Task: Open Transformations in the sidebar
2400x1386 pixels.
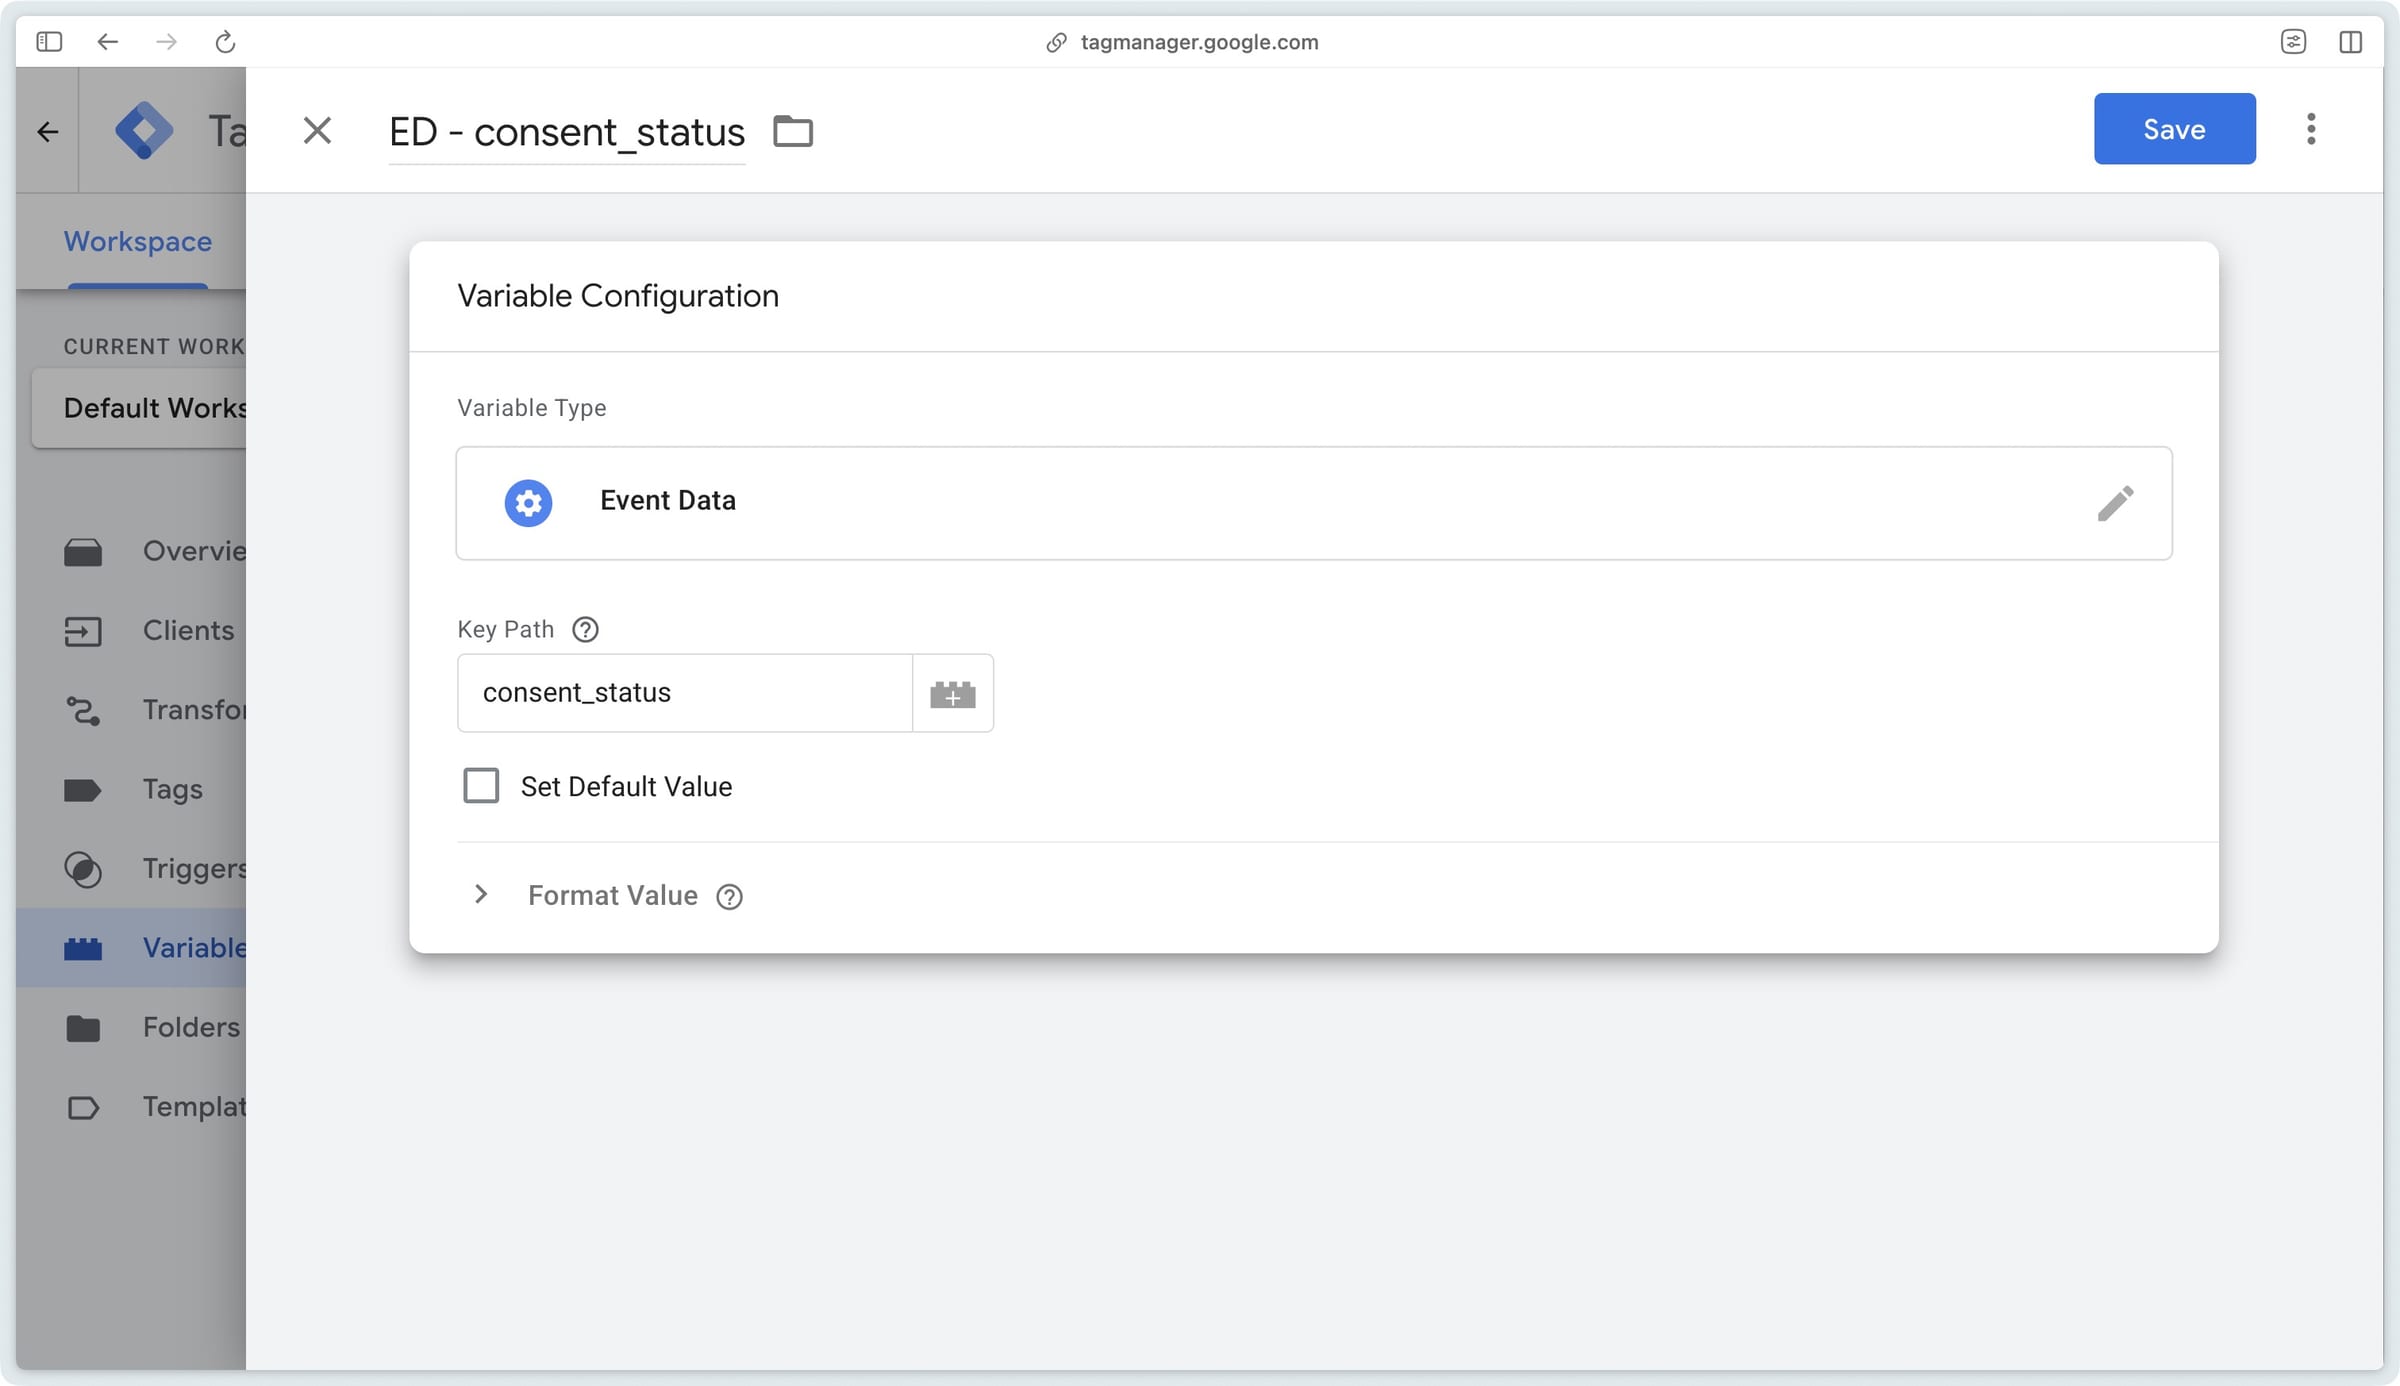Action: point(131,710)
